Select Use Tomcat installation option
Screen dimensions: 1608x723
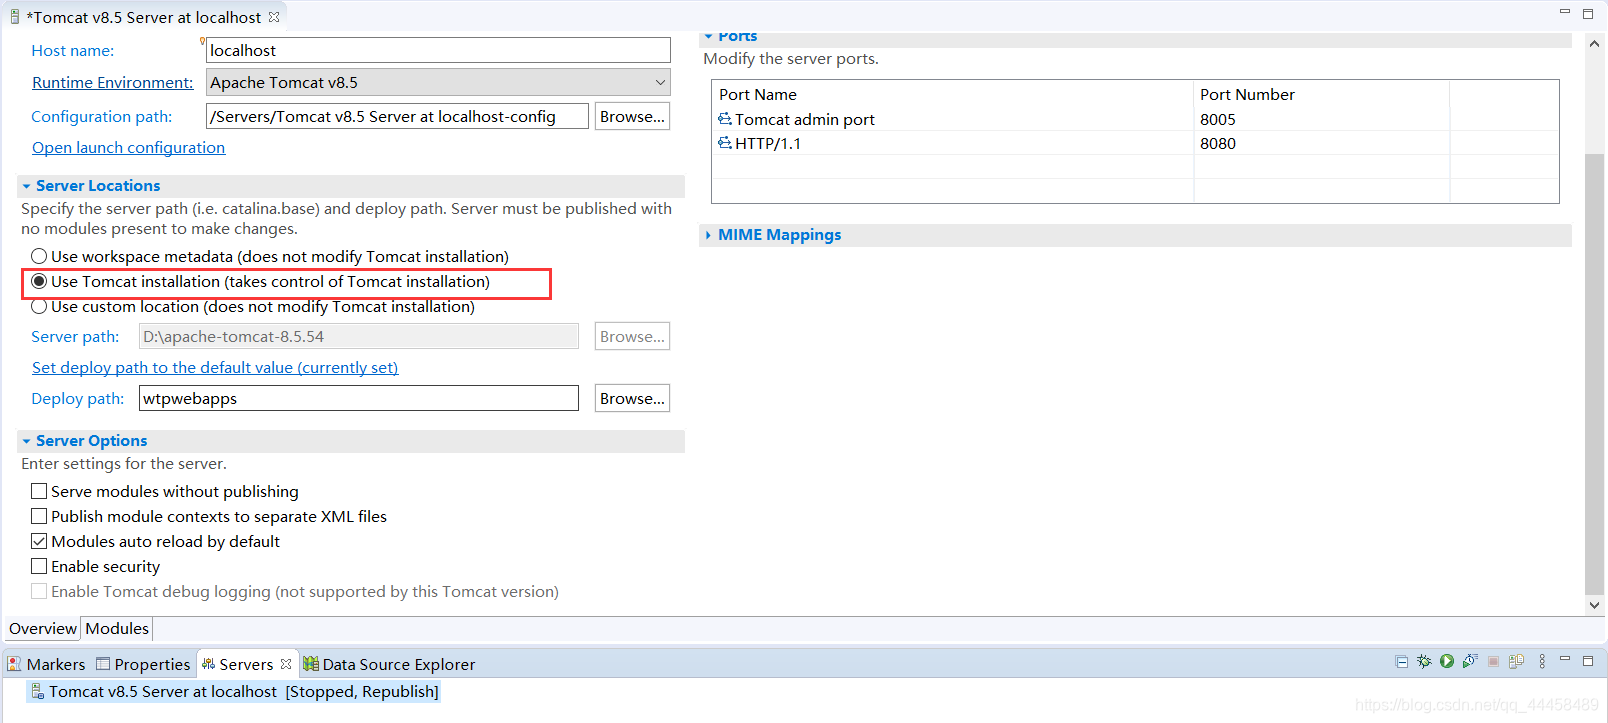[39, 281]
